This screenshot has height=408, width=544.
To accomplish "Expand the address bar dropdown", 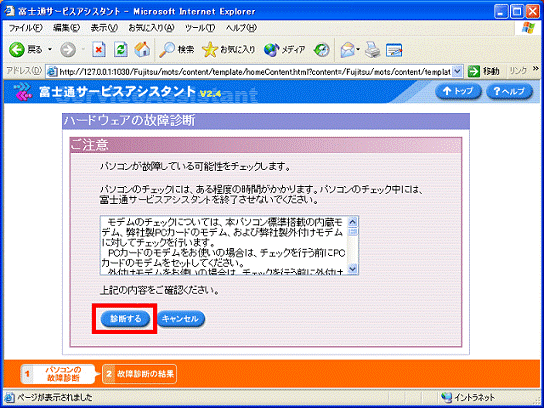I will click(458, 71).
